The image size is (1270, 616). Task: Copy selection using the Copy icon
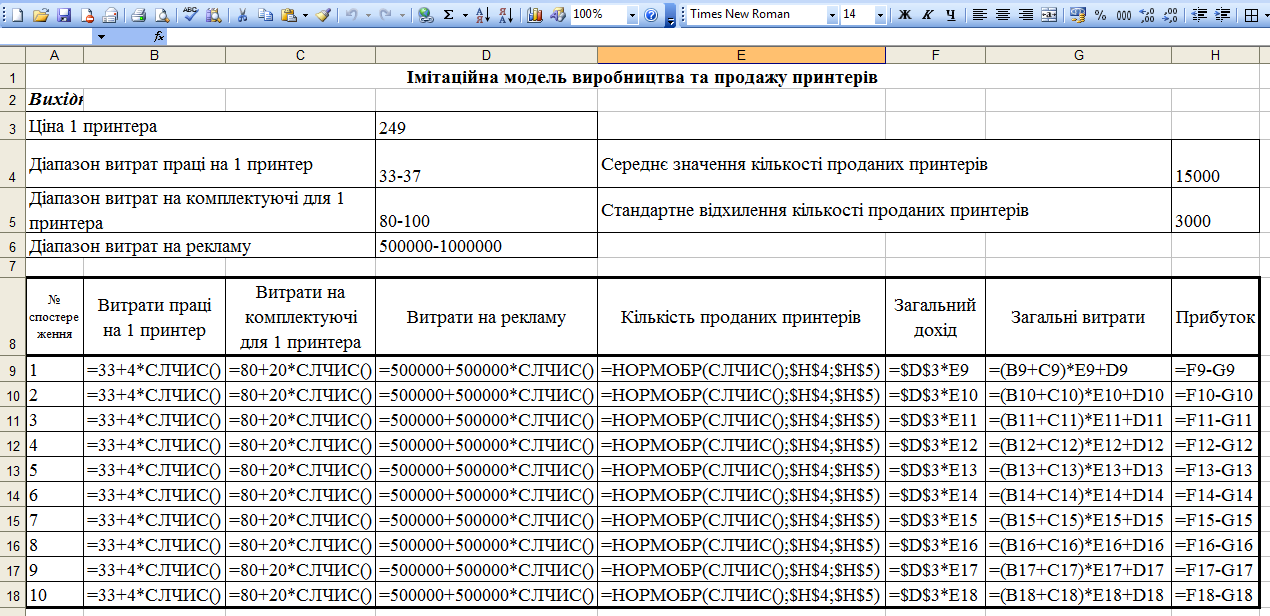[x=265, y=15]
